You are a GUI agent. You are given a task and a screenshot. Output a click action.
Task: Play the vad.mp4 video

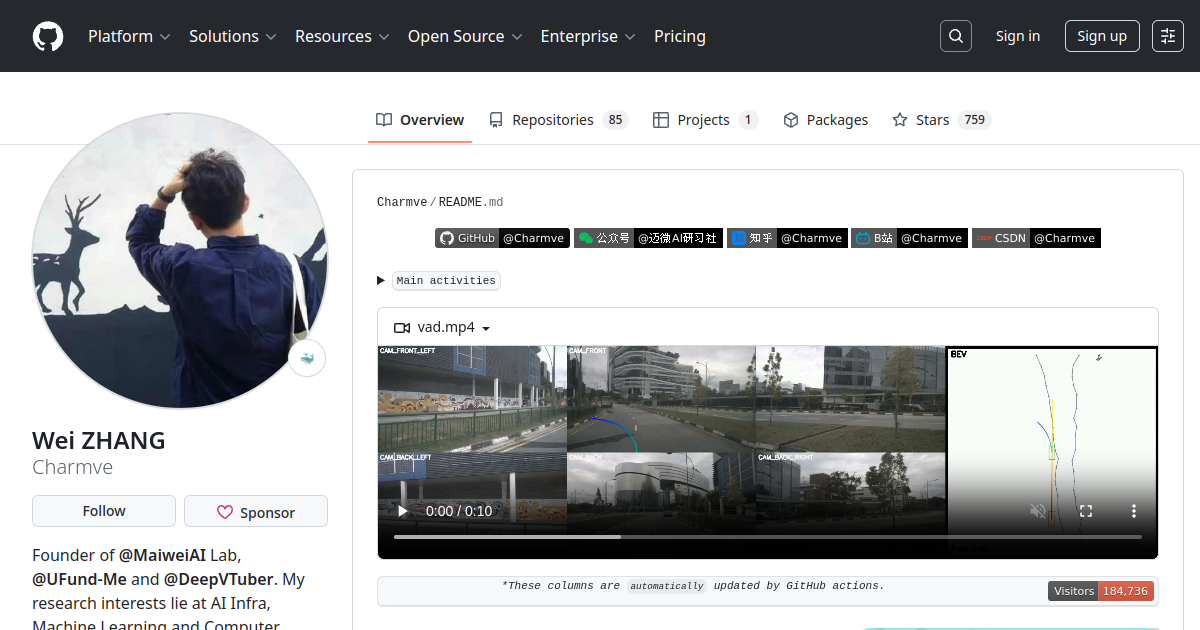point(403,511)
